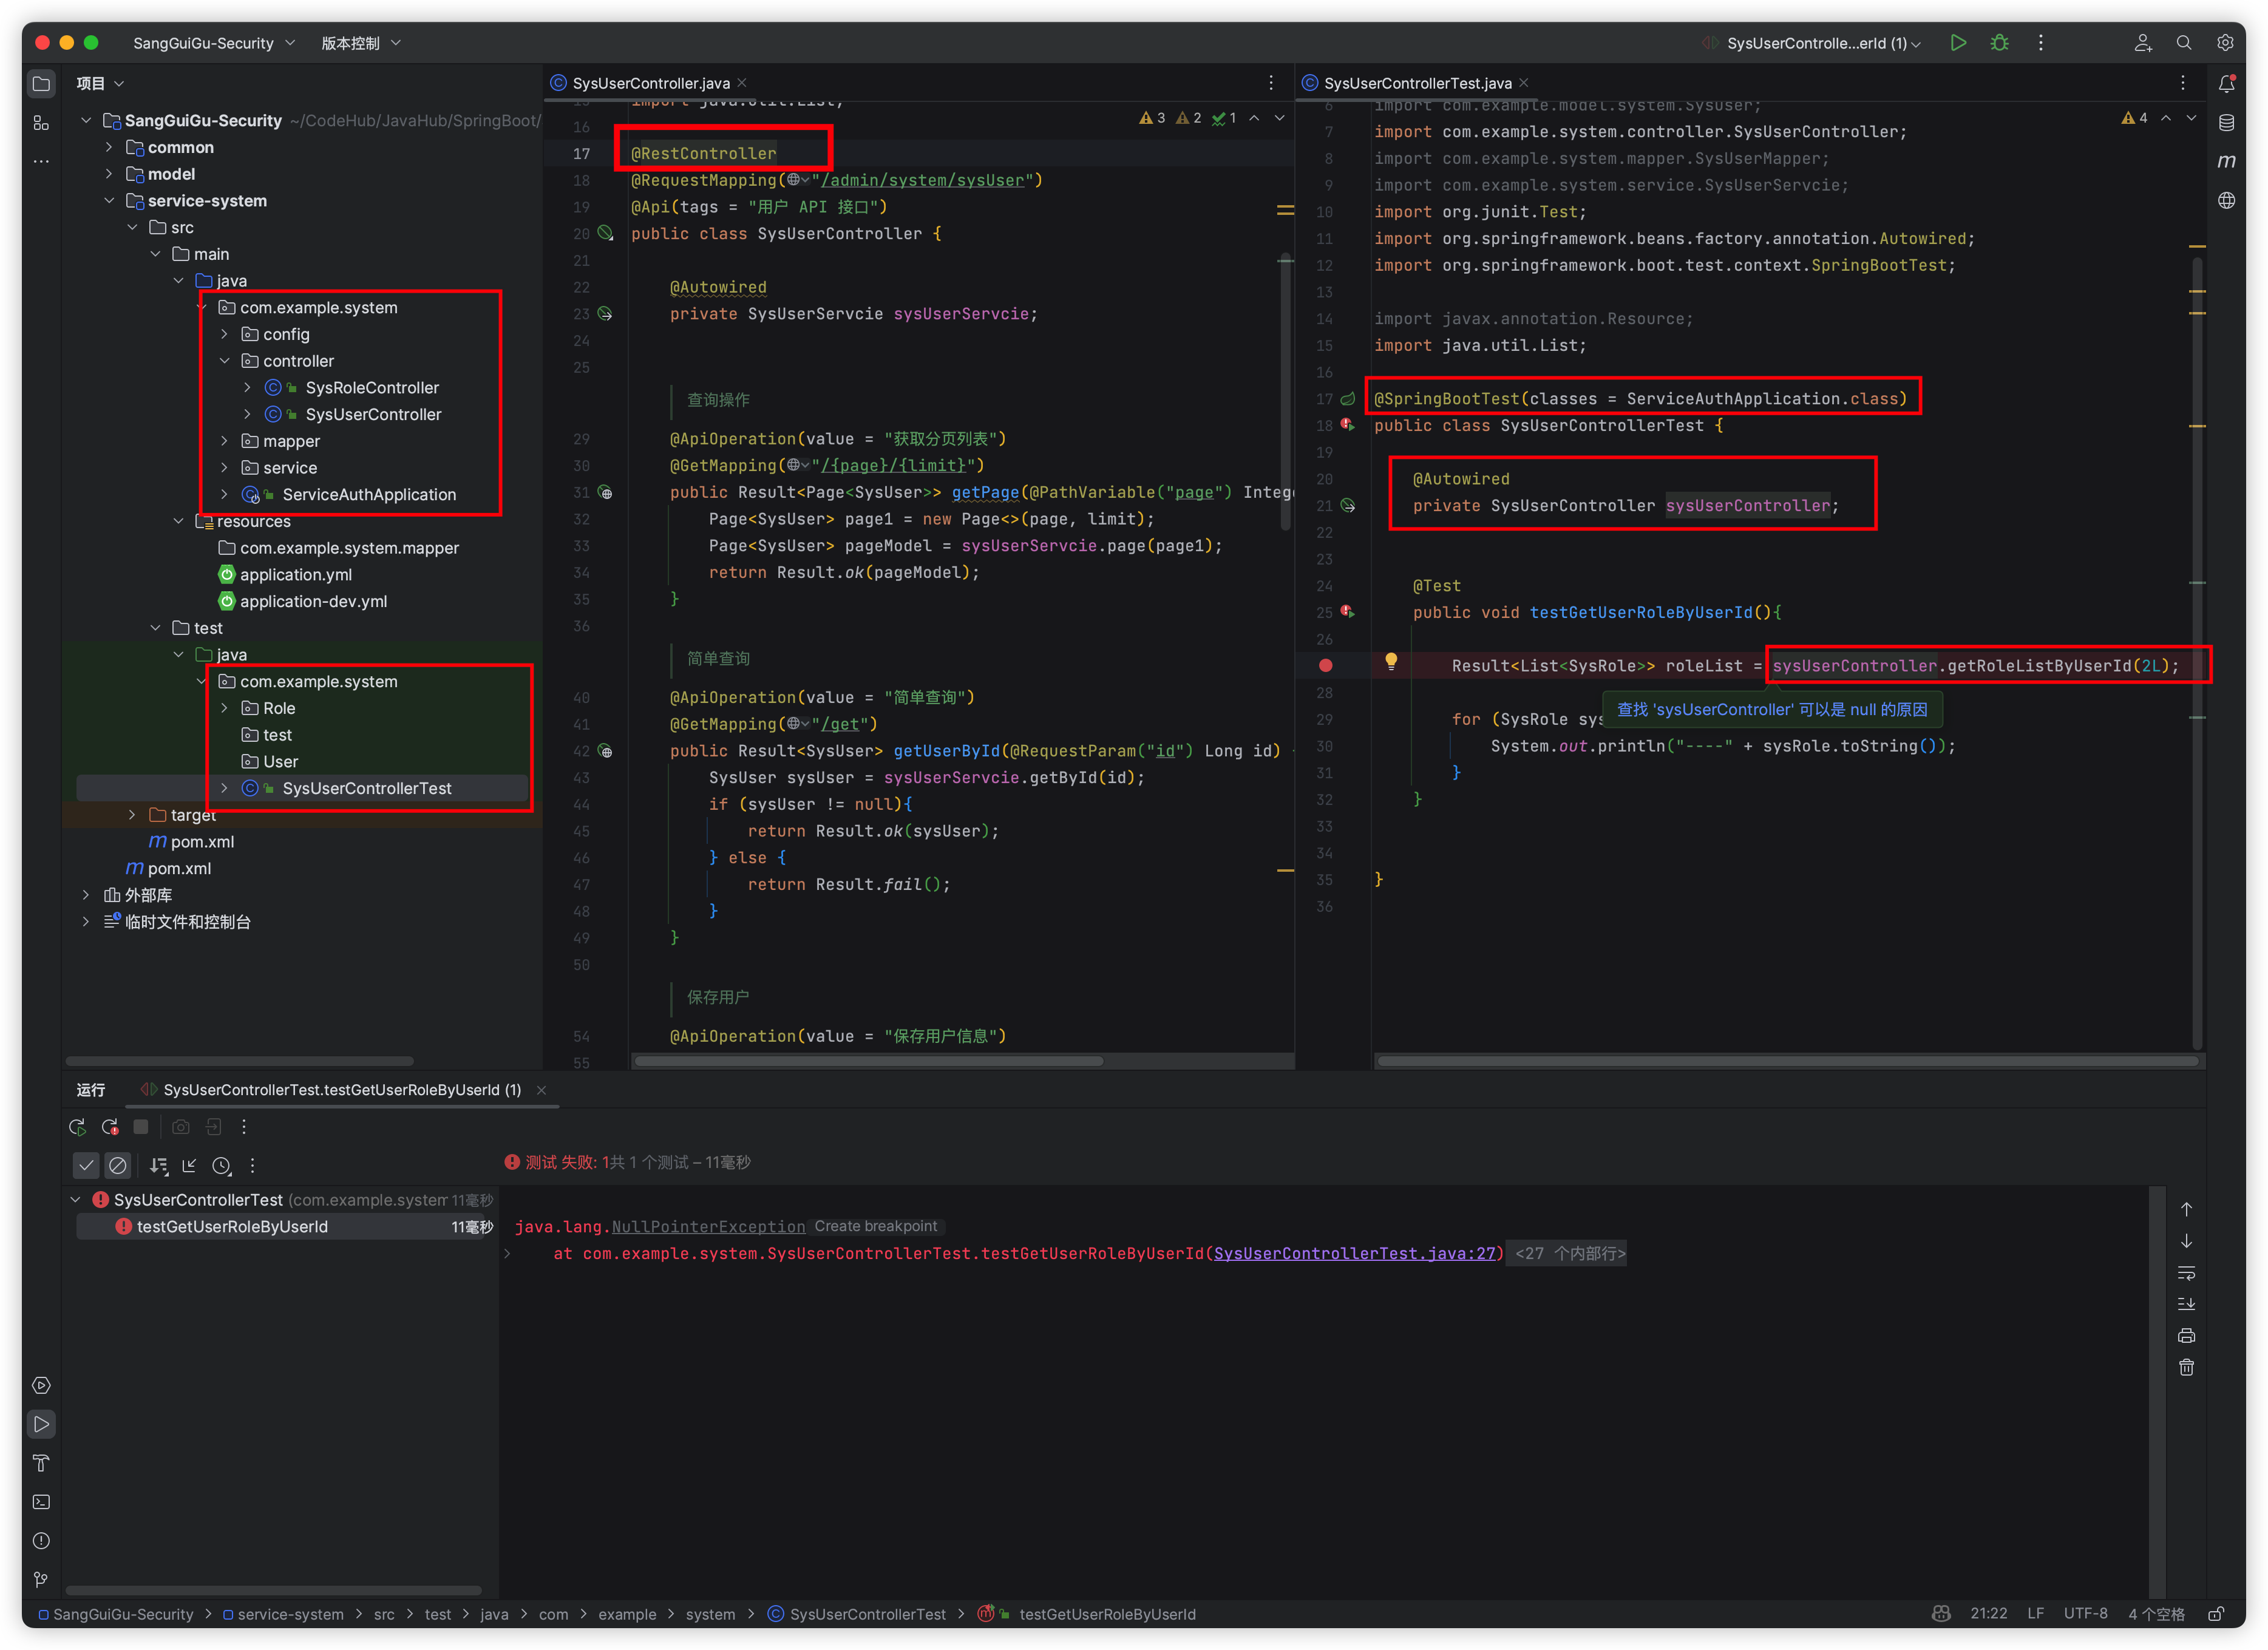Open the Database tool window icon

click(2226, 123)
